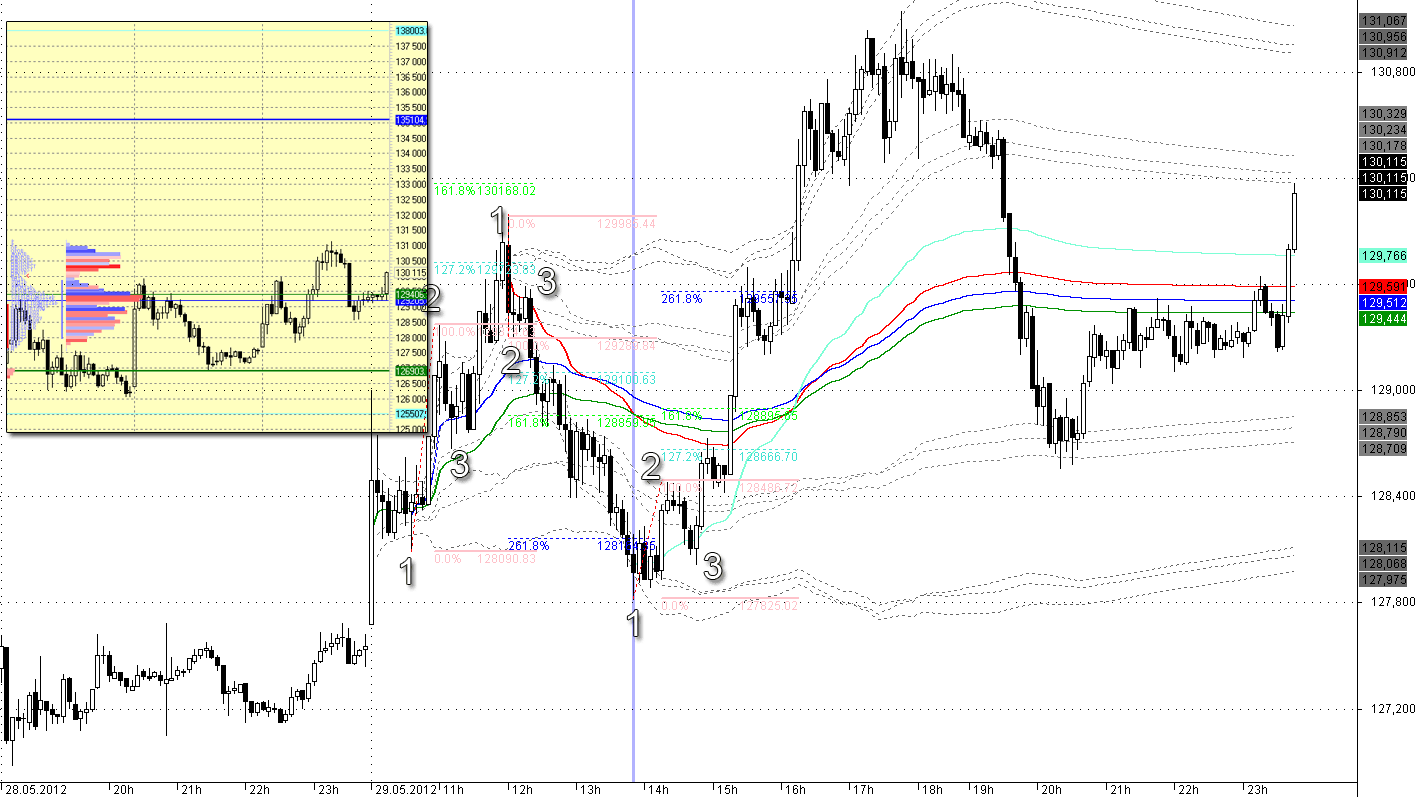This screenshot has width=1415, height=797.
Task: Click the 128,790 price label
Action: tap(1384, 432)
